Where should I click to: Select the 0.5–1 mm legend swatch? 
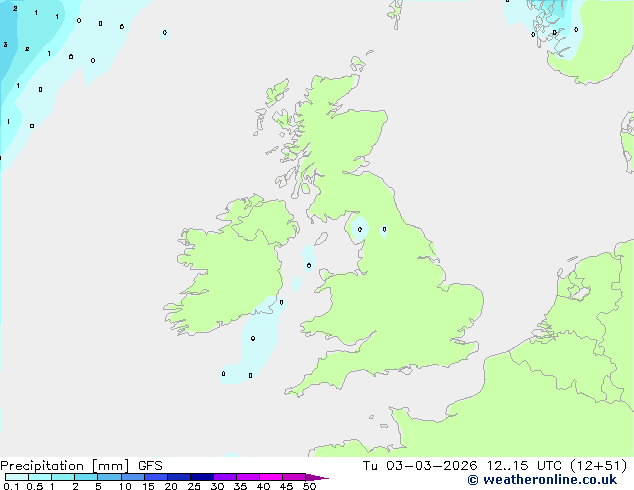coord(40,477)
